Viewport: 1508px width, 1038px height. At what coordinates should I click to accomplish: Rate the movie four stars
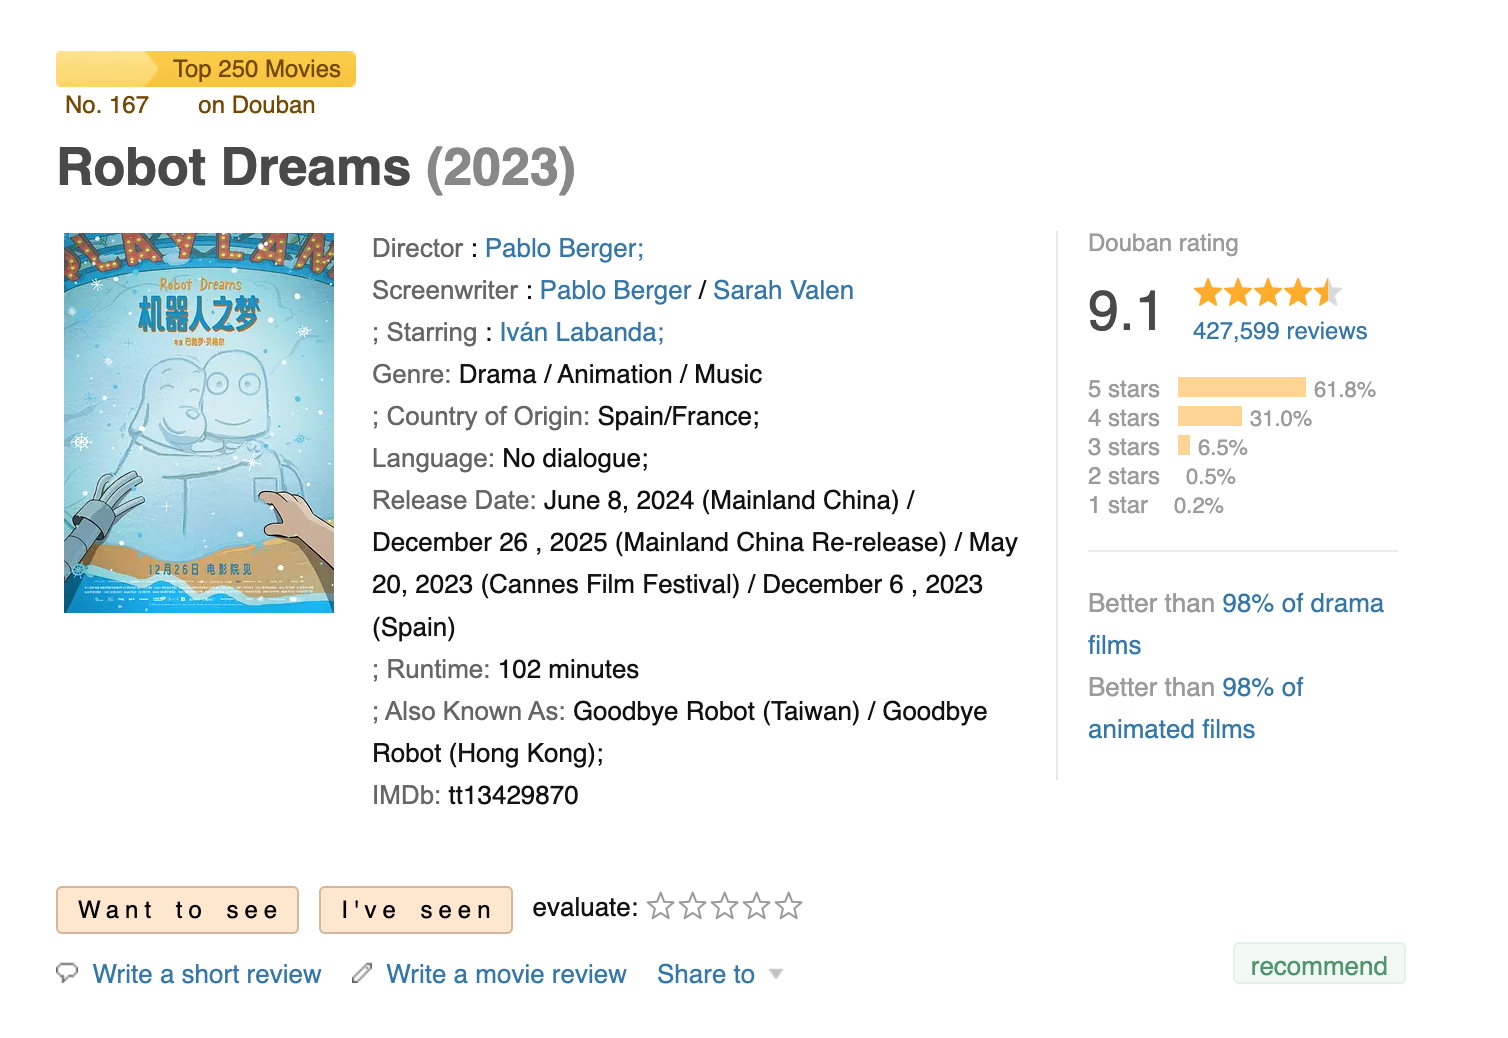point(757,907)
